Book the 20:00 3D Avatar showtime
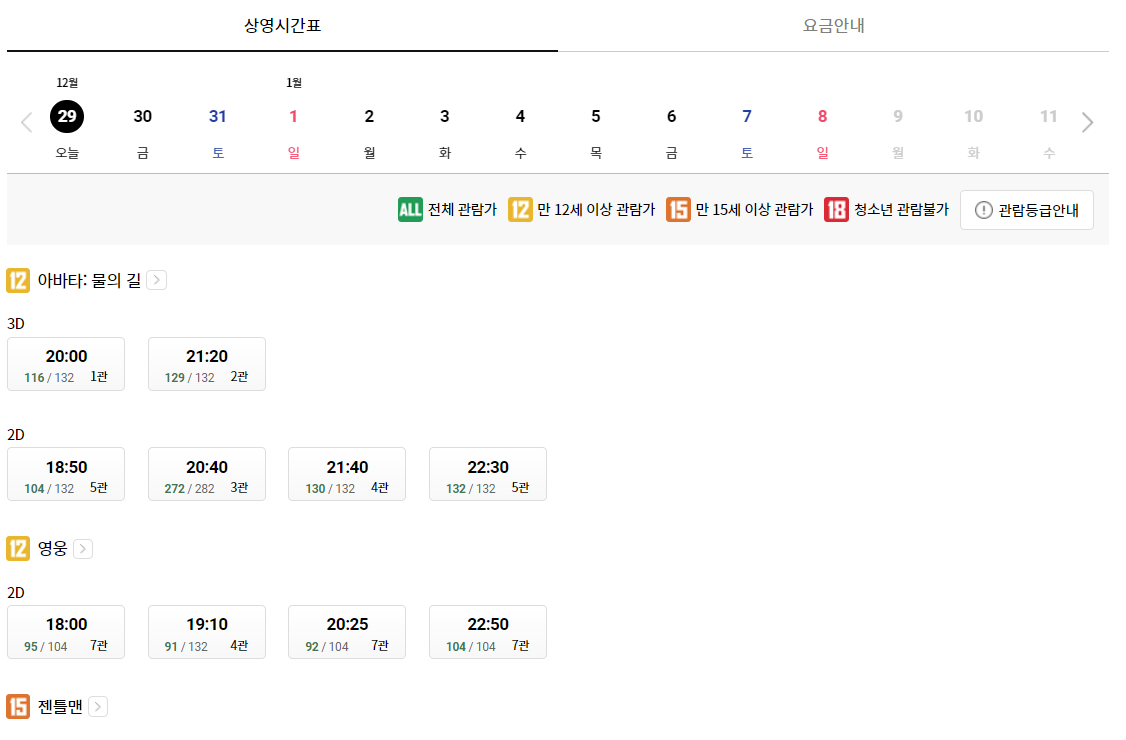This screenshot has height=740, width=1126. [66, 364]
